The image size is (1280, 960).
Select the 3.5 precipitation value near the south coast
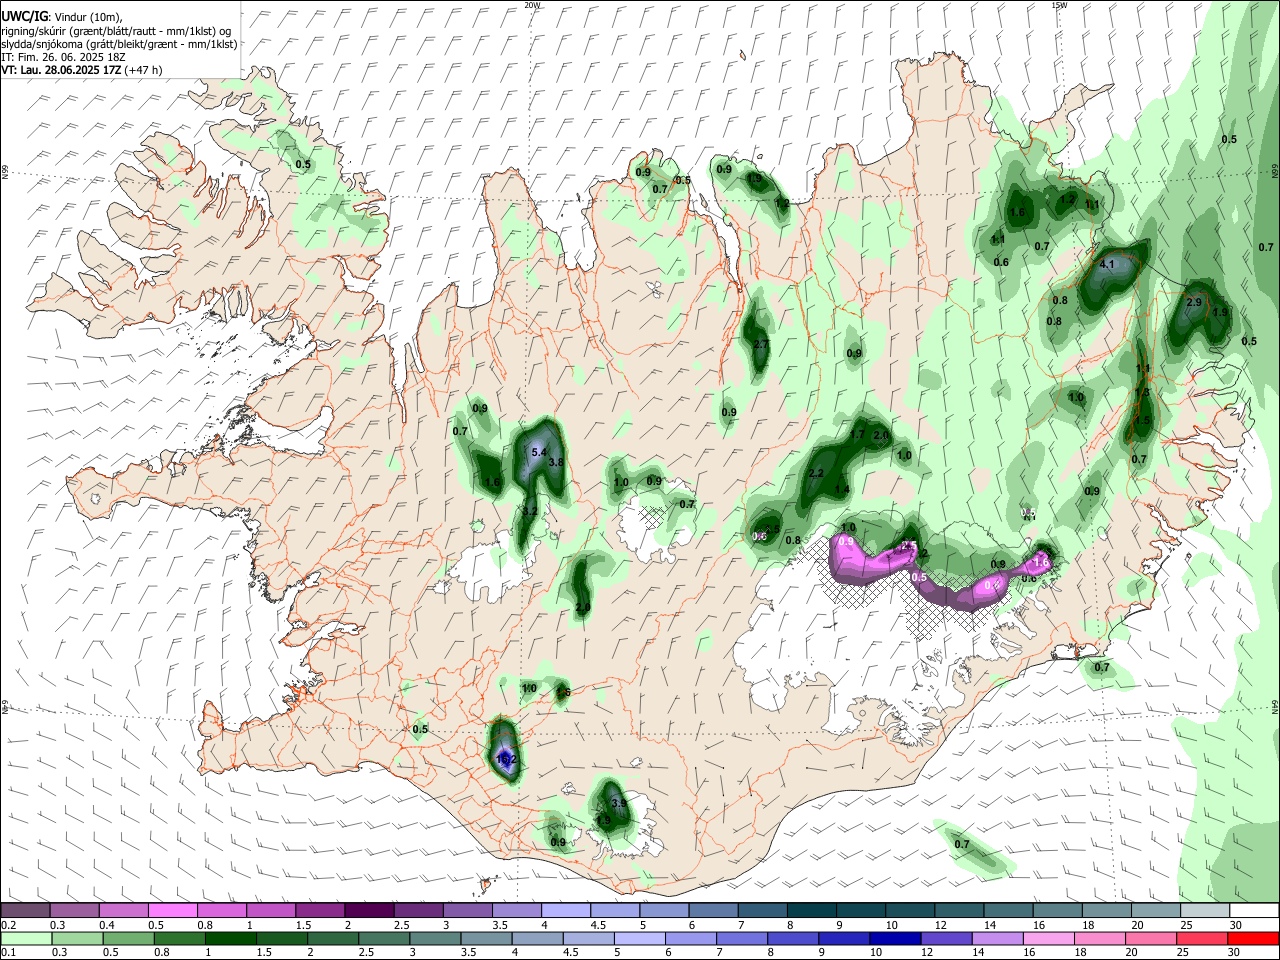pos(619,803)
